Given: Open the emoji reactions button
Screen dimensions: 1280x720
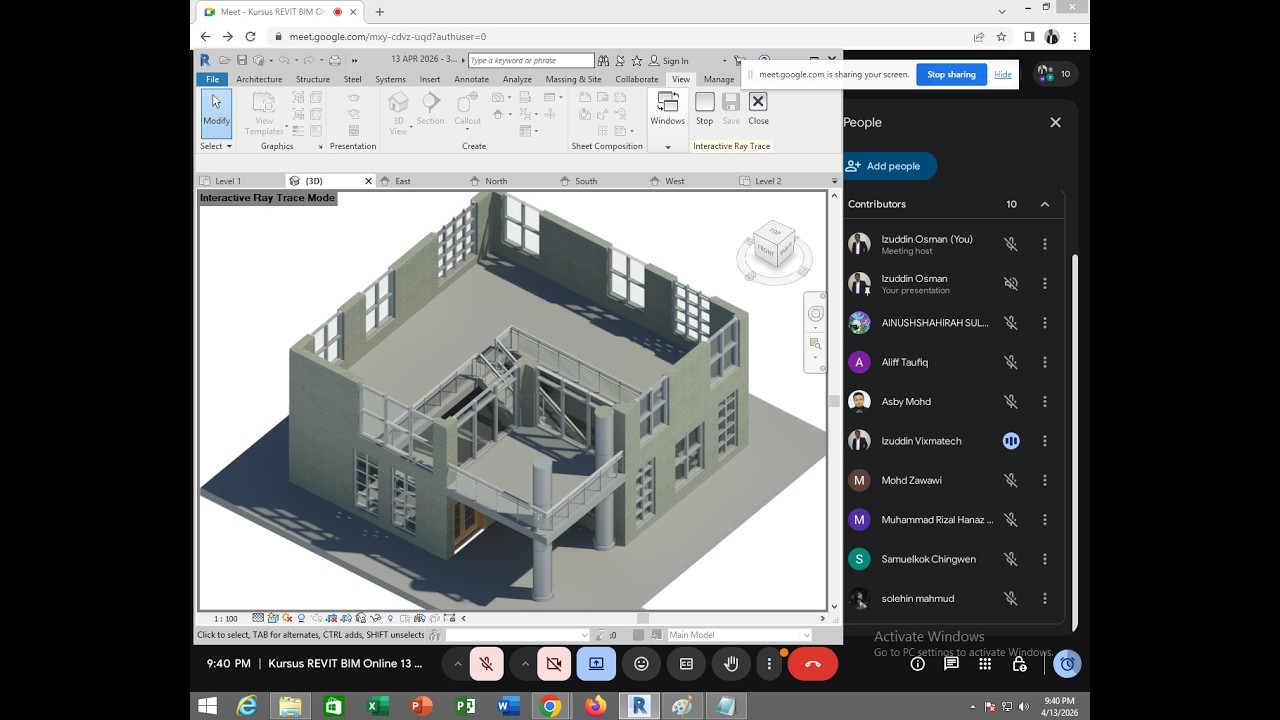Looking at the screenshot, I should (641, 663).
